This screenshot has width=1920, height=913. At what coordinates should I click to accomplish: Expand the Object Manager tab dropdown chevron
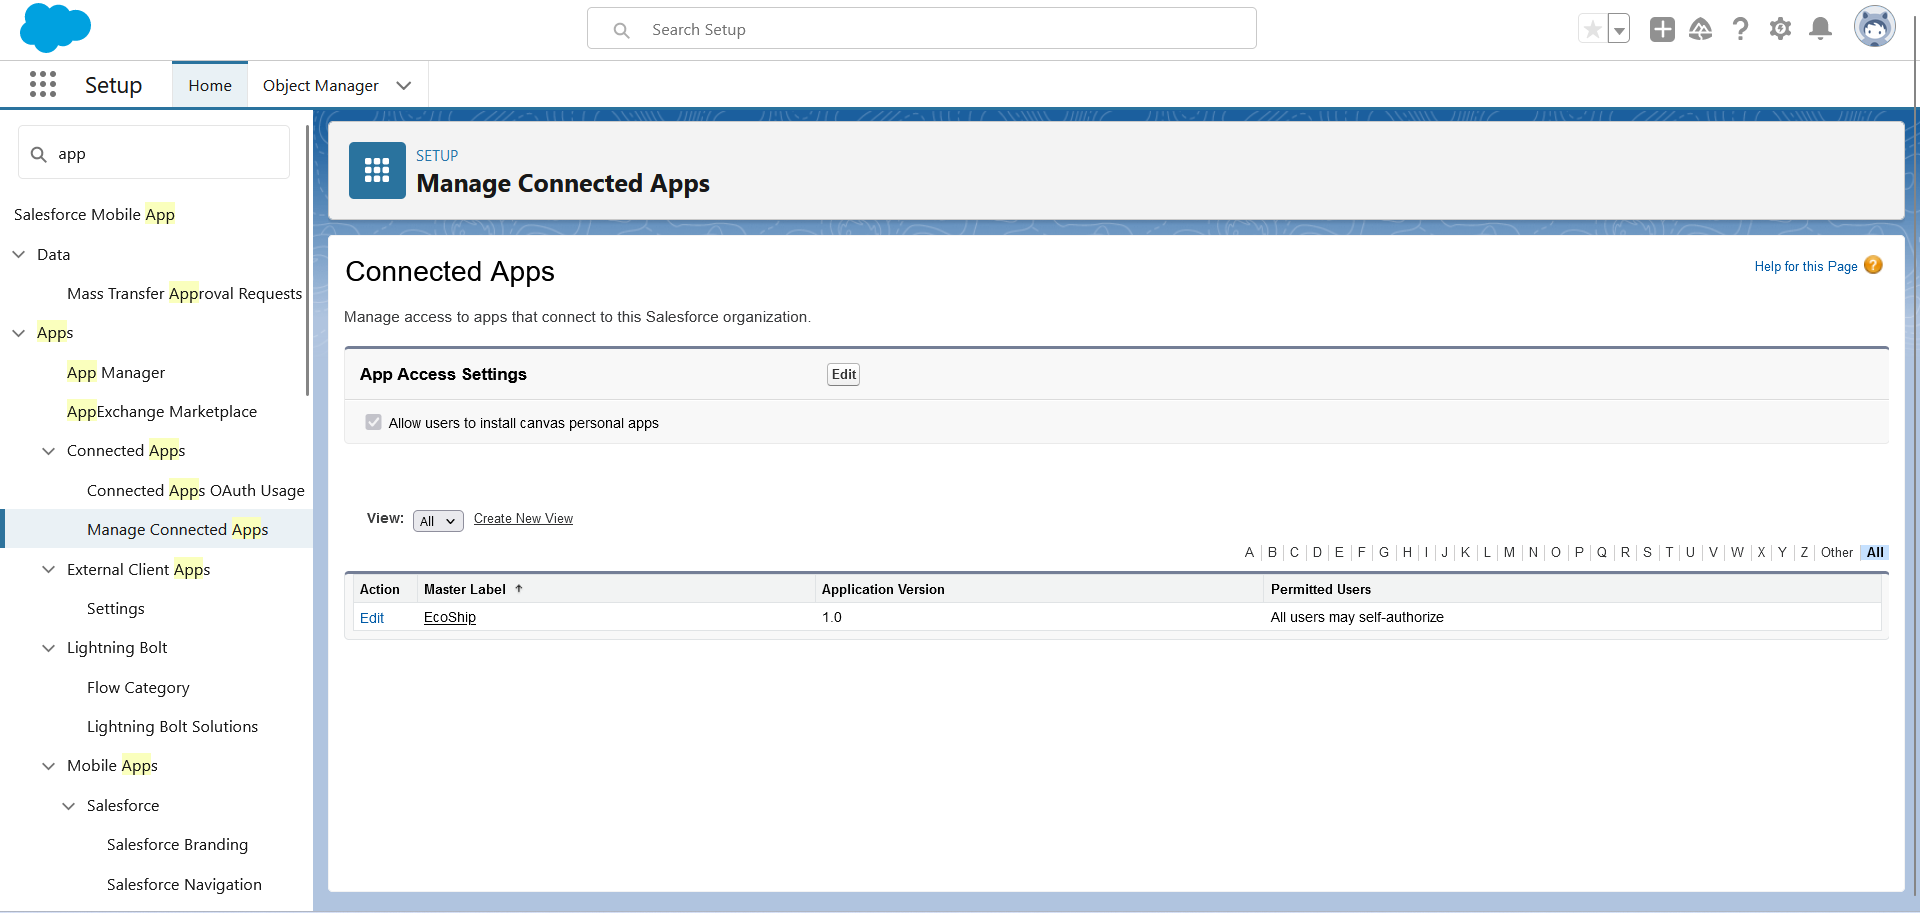click(x=404, y=86)
